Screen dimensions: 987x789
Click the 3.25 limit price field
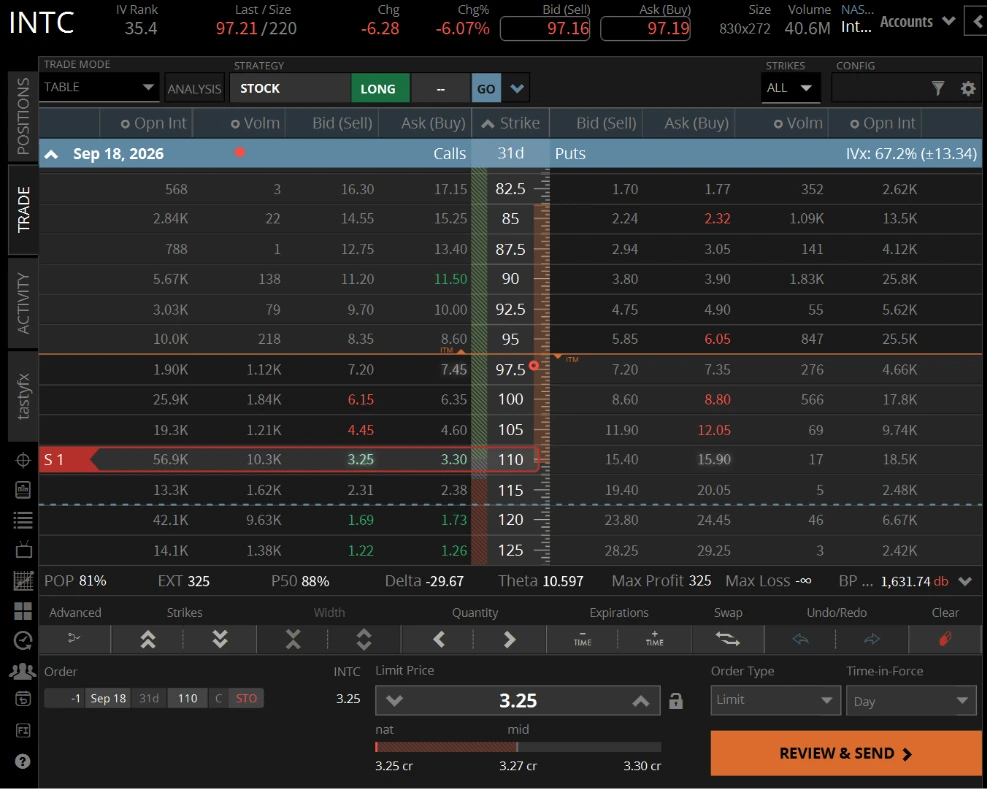[517, 701]
